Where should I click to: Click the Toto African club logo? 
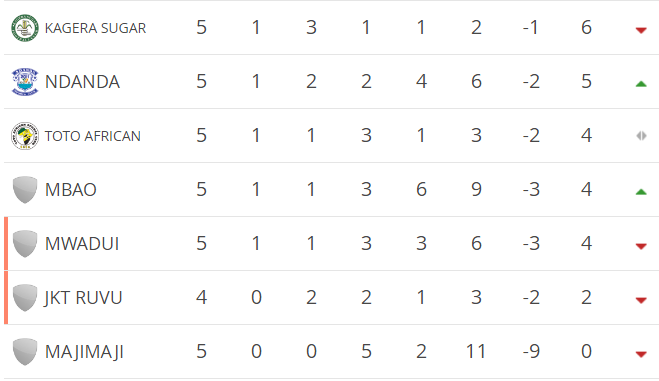click(x=25, y=136)
